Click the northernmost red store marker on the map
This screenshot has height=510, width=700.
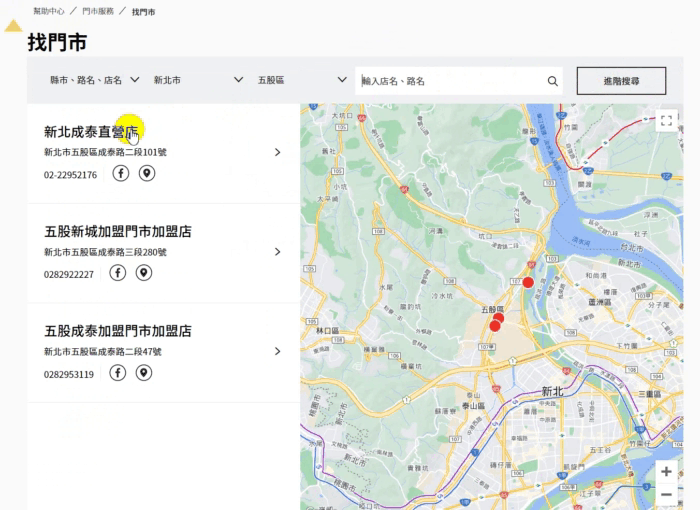click(x=528, y=282)
